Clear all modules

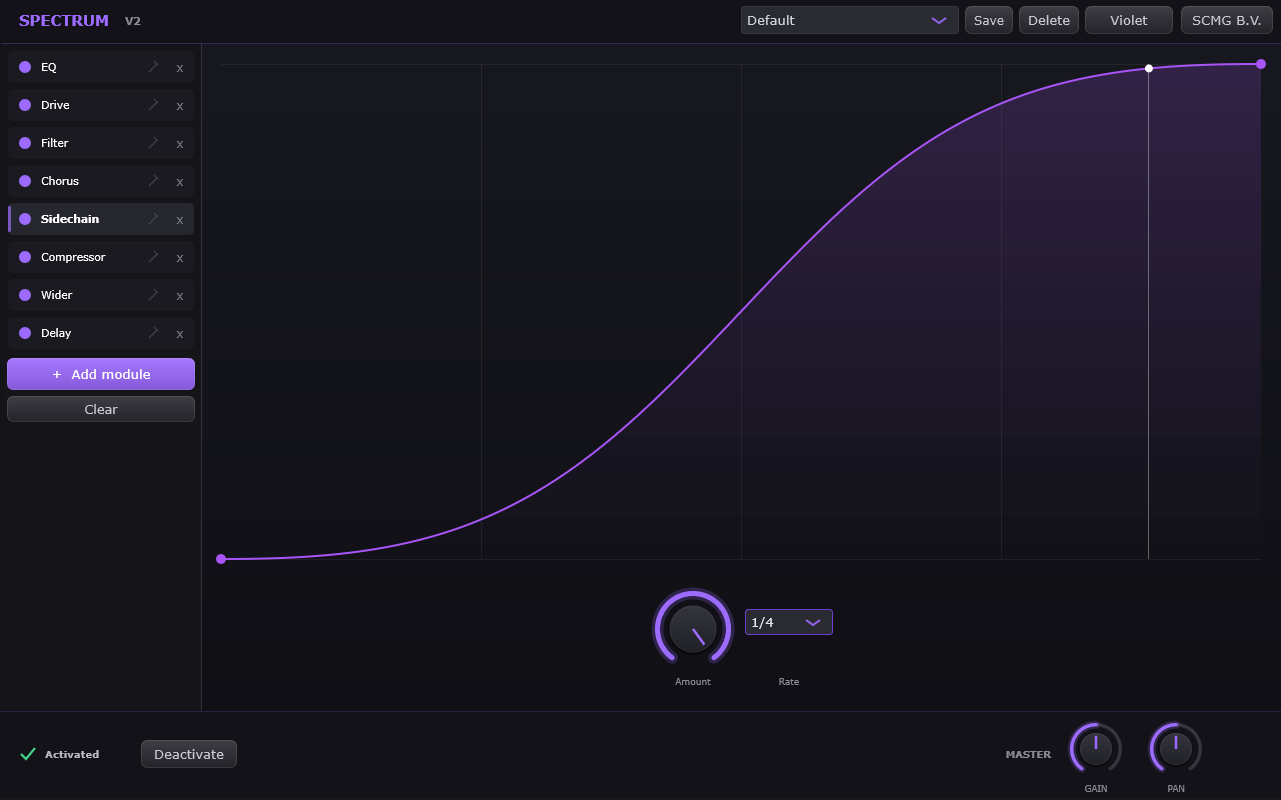[x=101, y=409]
